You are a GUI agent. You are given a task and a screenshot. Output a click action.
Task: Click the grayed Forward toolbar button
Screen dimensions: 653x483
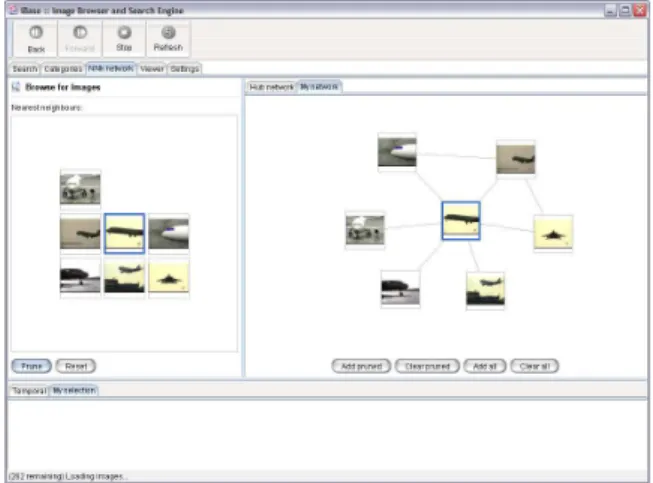coord(80,40)
